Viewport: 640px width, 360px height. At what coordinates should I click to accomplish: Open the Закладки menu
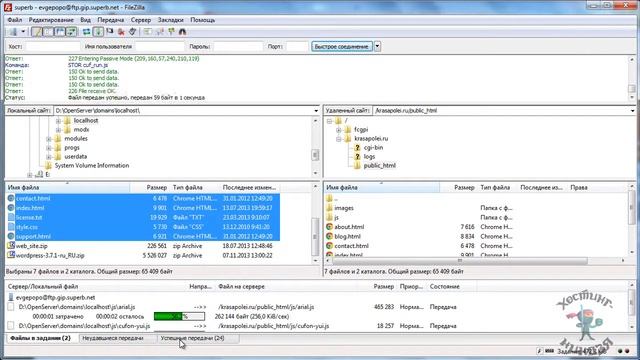171,20
